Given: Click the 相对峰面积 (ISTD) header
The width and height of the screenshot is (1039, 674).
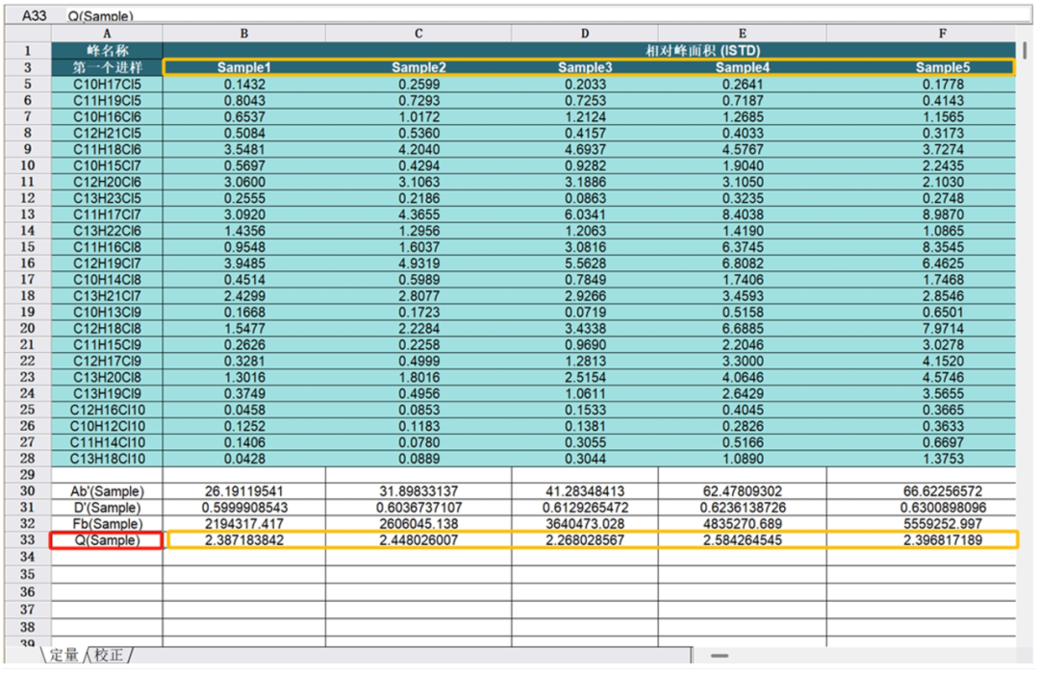Looking at the screenshot, I should coord(702,50).
